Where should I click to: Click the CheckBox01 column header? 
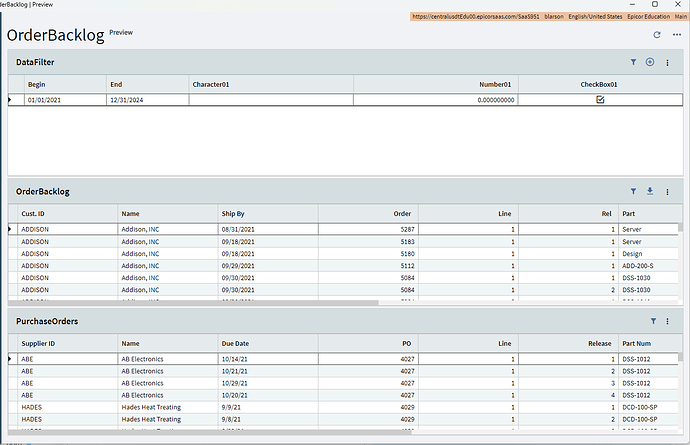(600, 85)
